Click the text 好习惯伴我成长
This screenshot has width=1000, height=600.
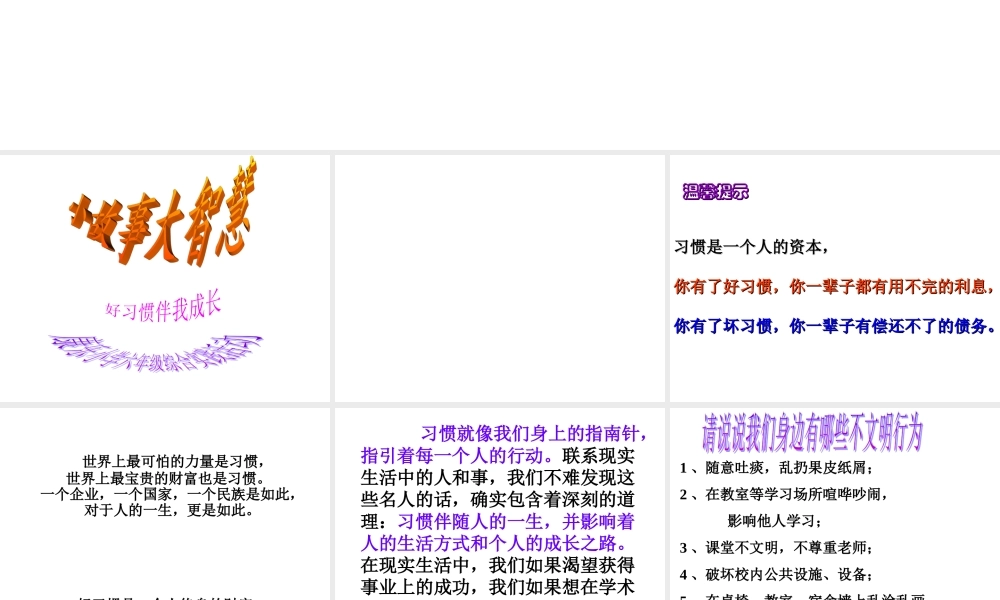(x=163, y=307)
